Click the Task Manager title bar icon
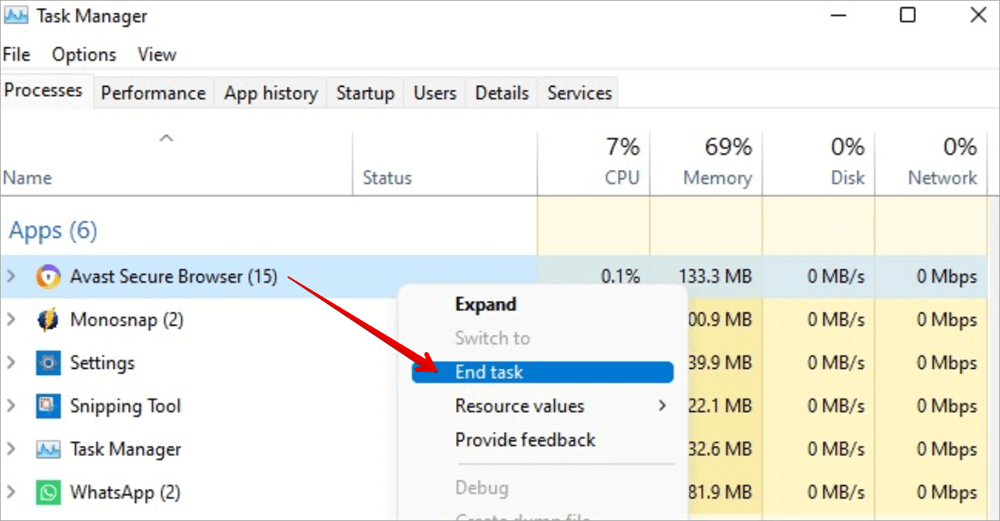Screen dimensions: 1000x521 (x=17, y=16)
